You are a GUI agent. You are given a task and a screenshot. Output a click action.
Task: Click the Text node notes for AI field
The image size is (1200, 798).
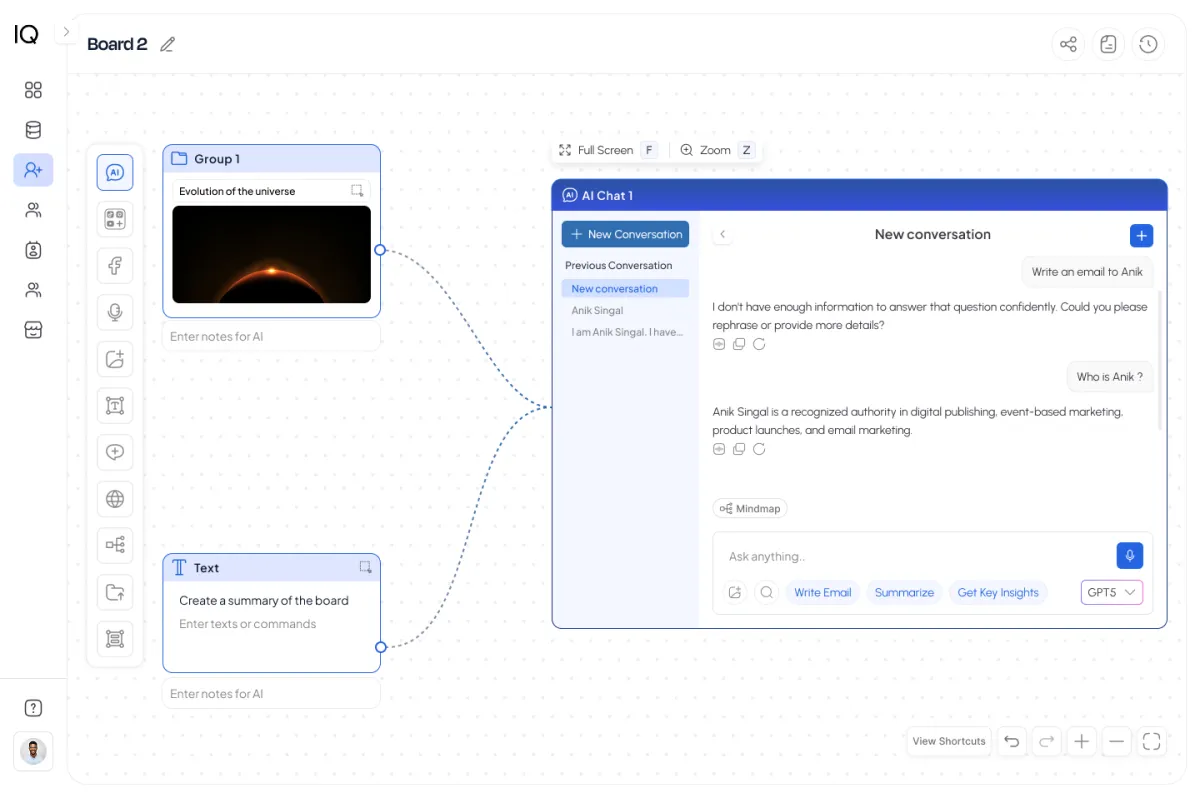271,694
